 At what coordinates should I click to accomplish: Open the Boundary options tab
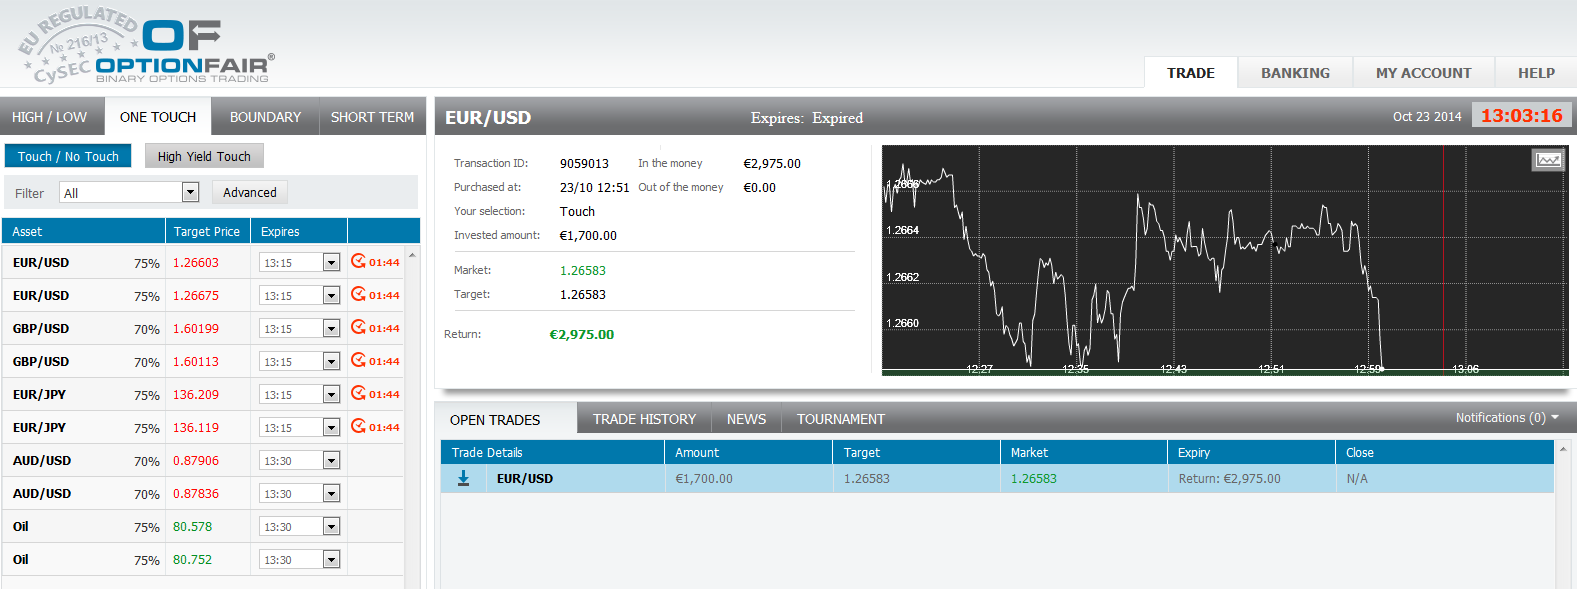(x=265, y=117)
